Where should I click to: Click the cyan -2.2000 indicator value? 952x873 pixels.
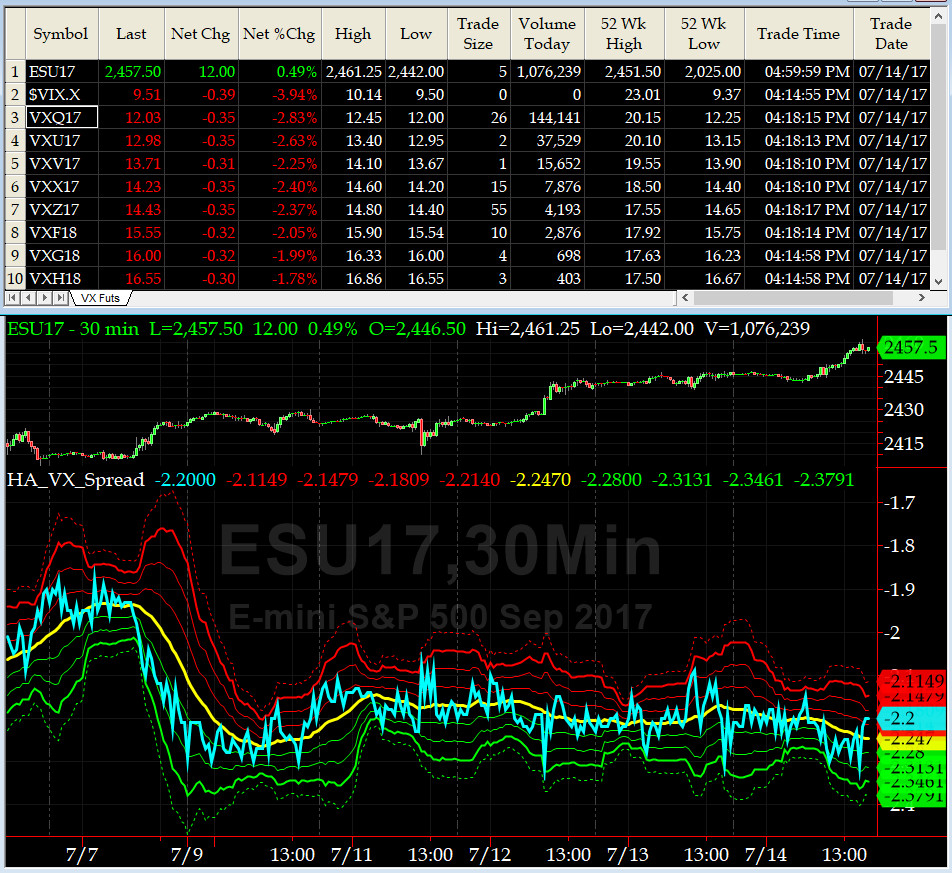click(x=185, y=480)
